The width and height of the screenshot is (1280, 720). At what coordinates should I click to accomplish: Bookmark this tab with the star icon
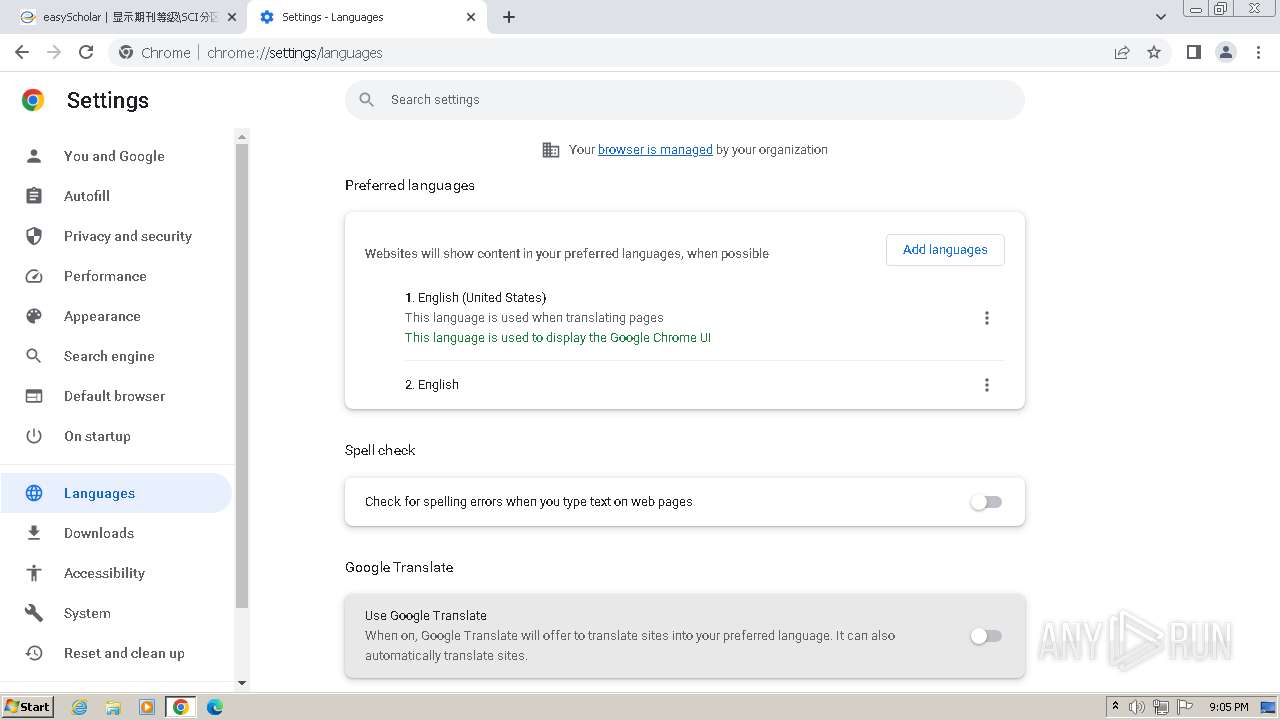click(x=1154, y=52)
